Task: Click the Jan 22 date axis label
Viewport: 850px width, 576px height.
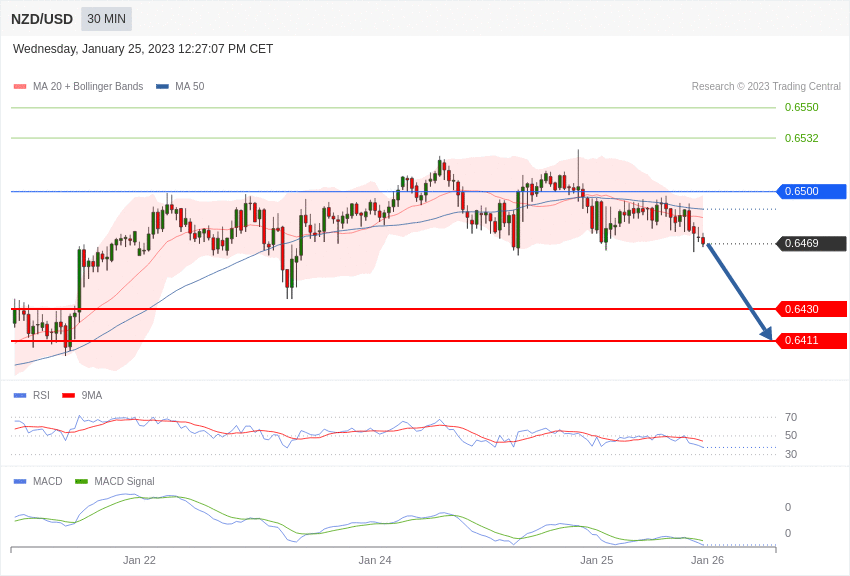Action: 139,560
